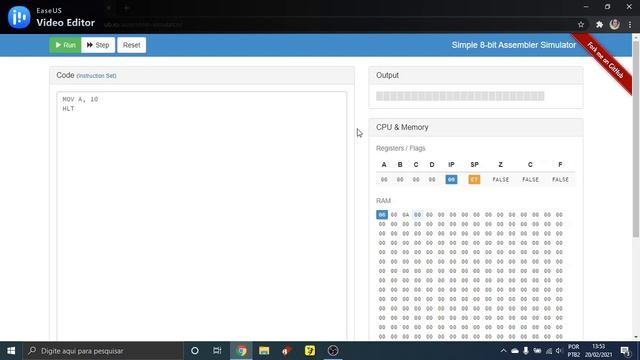Select the first highlighted RAM cell
Screen dimensions: 640x360
(382, 215)
